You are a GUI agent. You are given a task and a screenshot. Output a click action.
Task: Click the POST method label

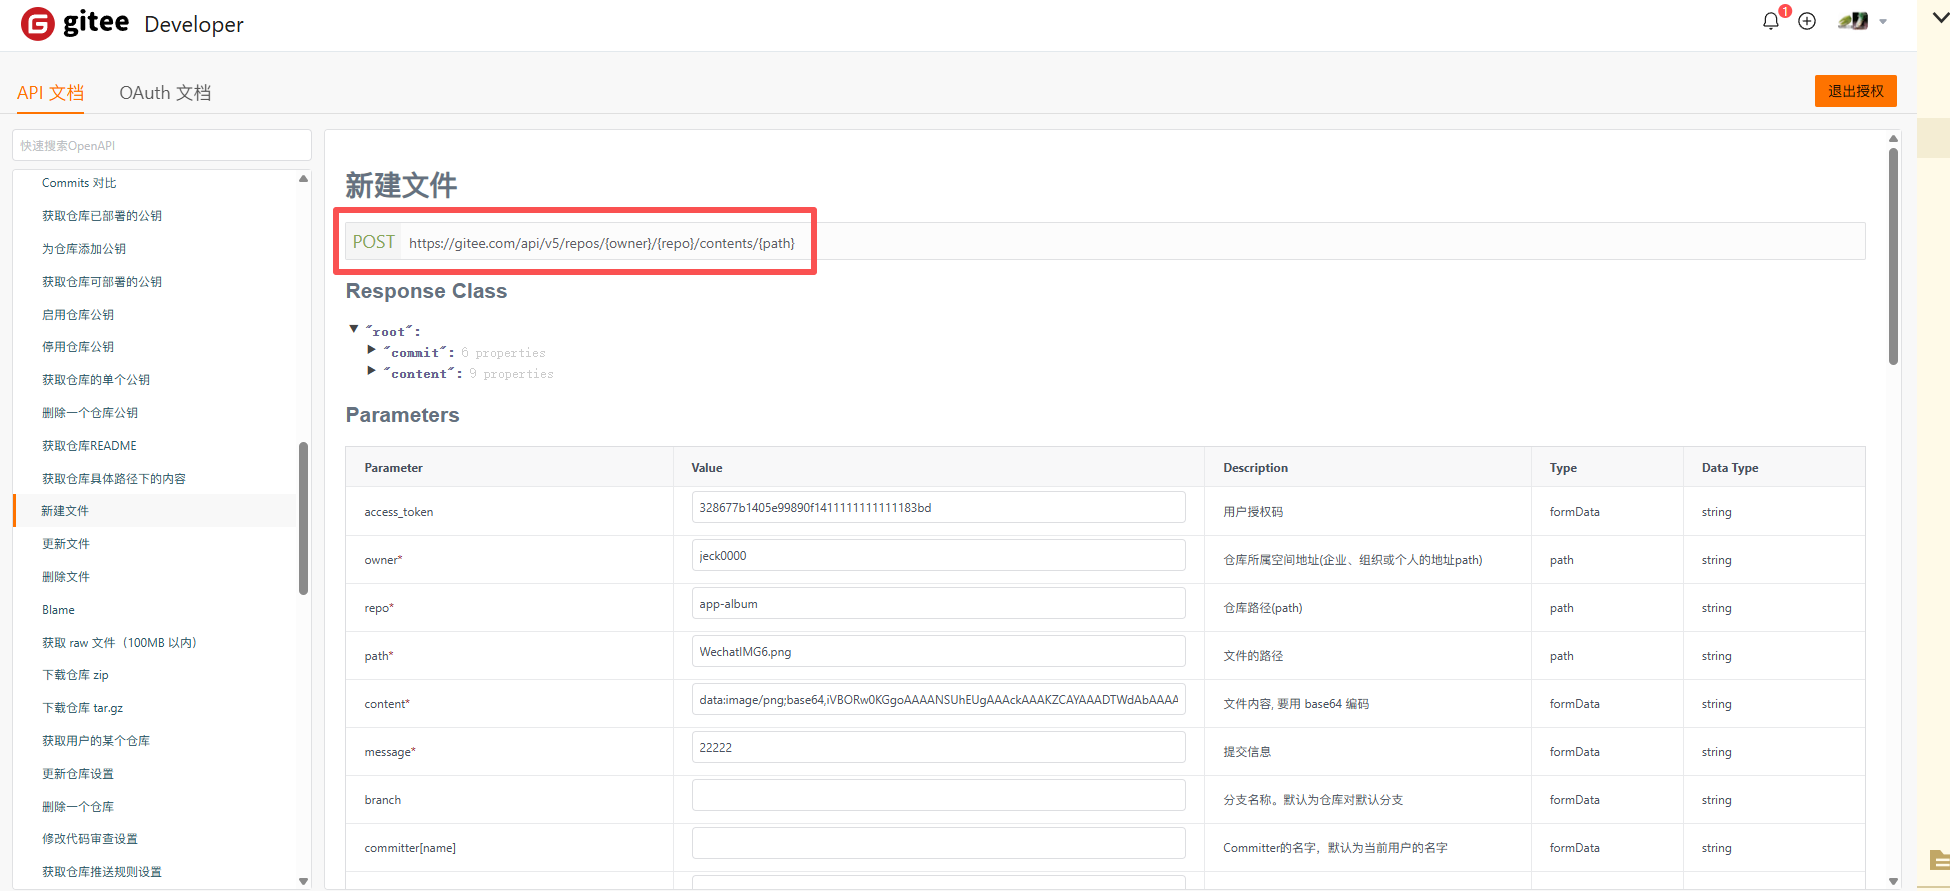[373, 242]
